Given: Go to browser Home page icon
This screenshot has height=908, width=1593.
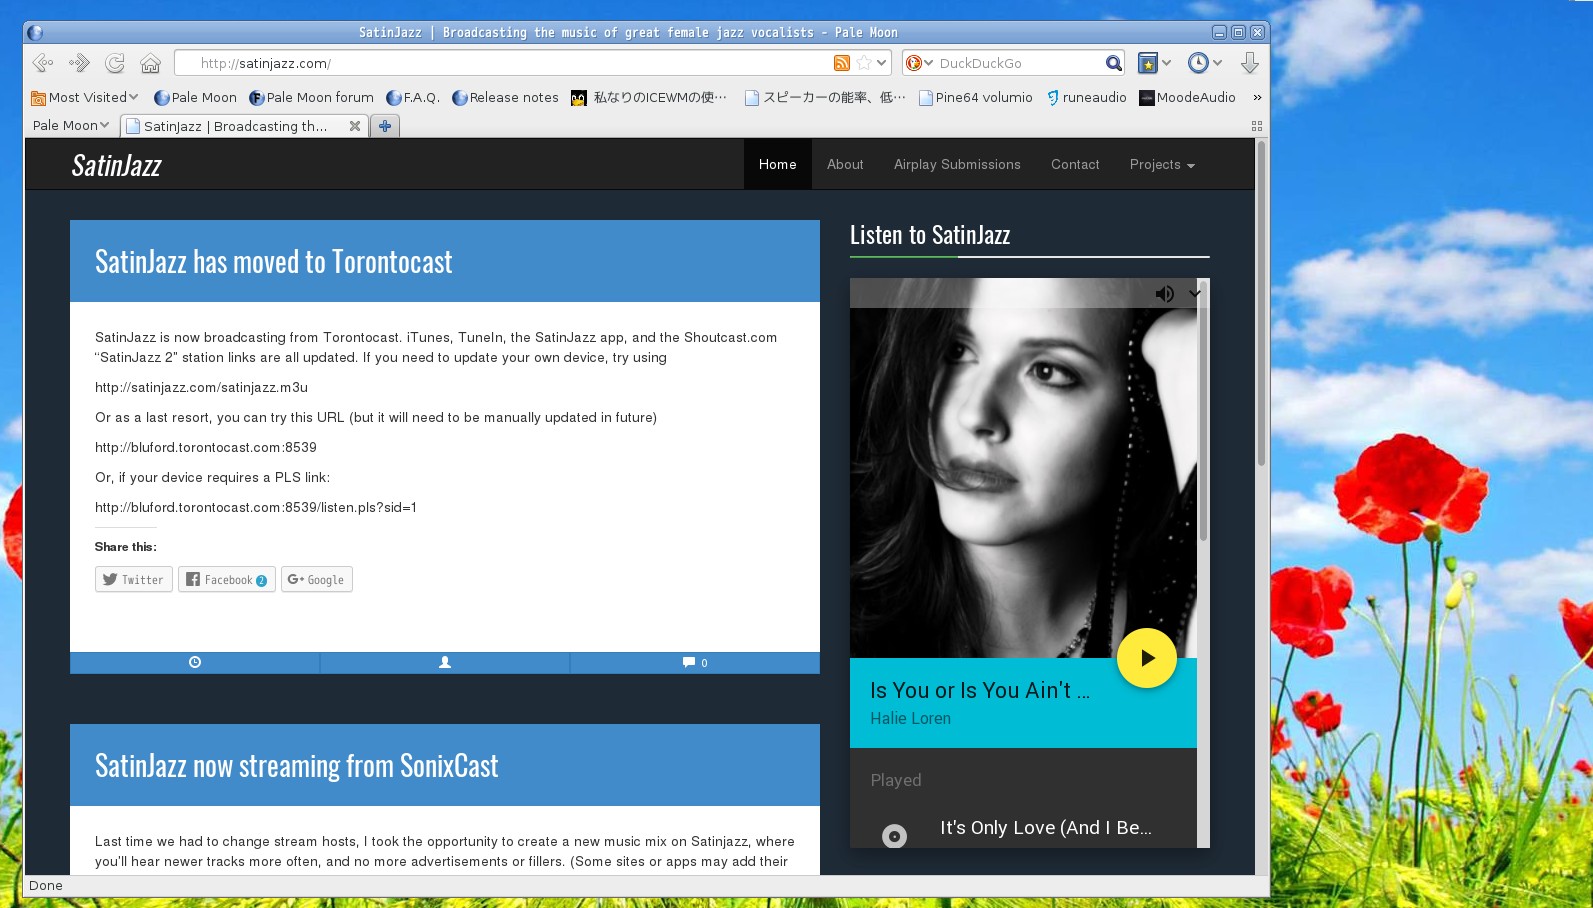Looking at the screenshot, I should coord(150,63).
